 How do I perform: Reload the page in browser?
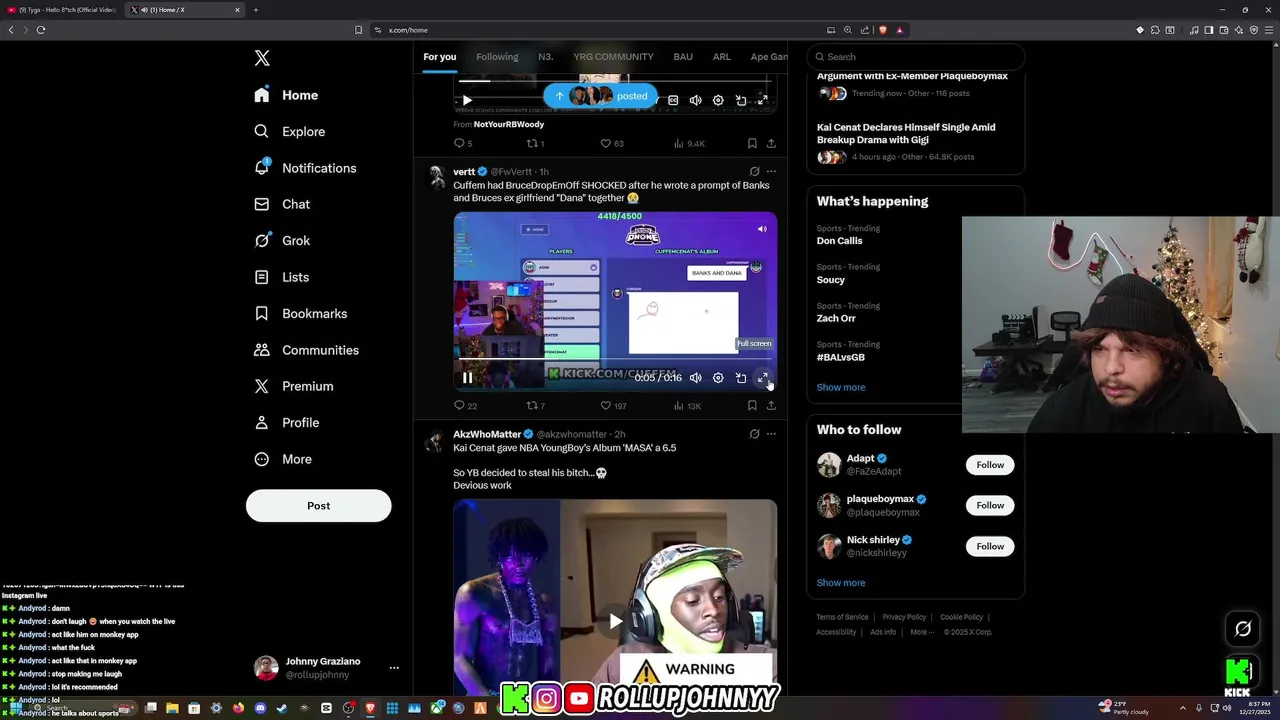41,30
